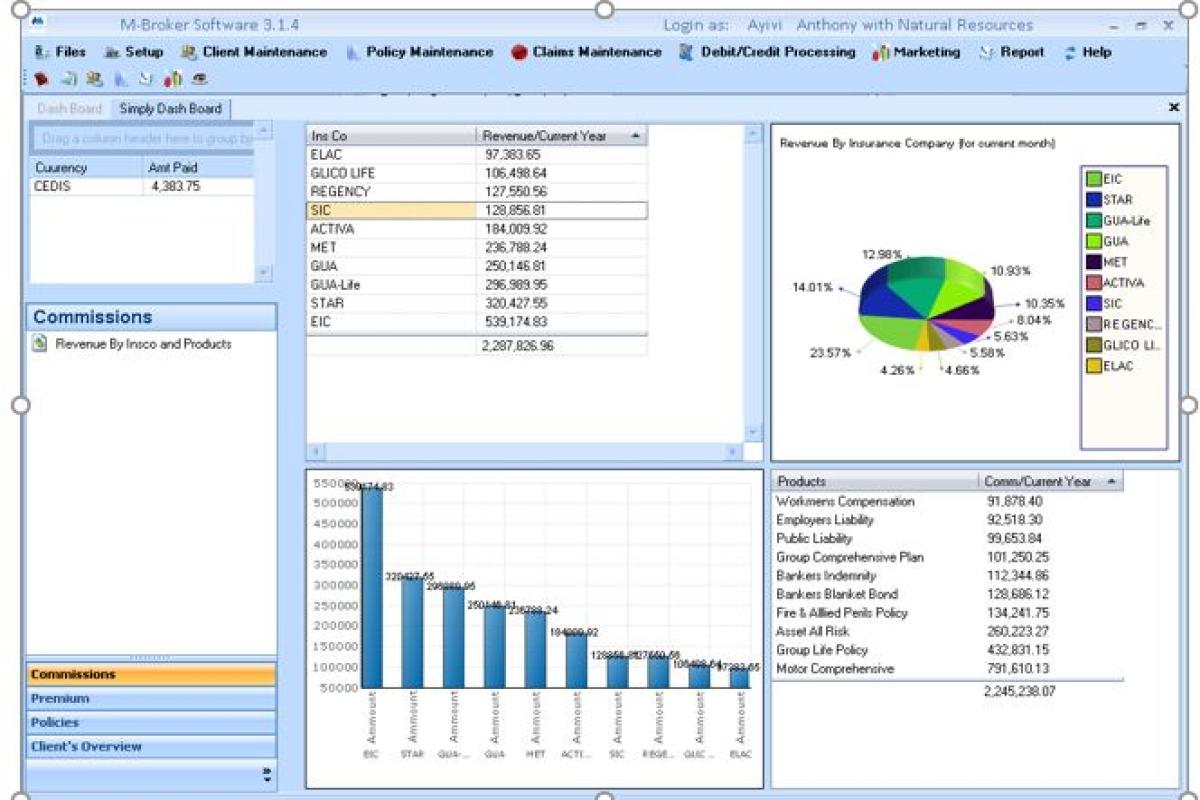1200x800 pixels.
Task: Expand the navigation pane overflow chevron
Action: pyautogui.click(x=267, y=774)
